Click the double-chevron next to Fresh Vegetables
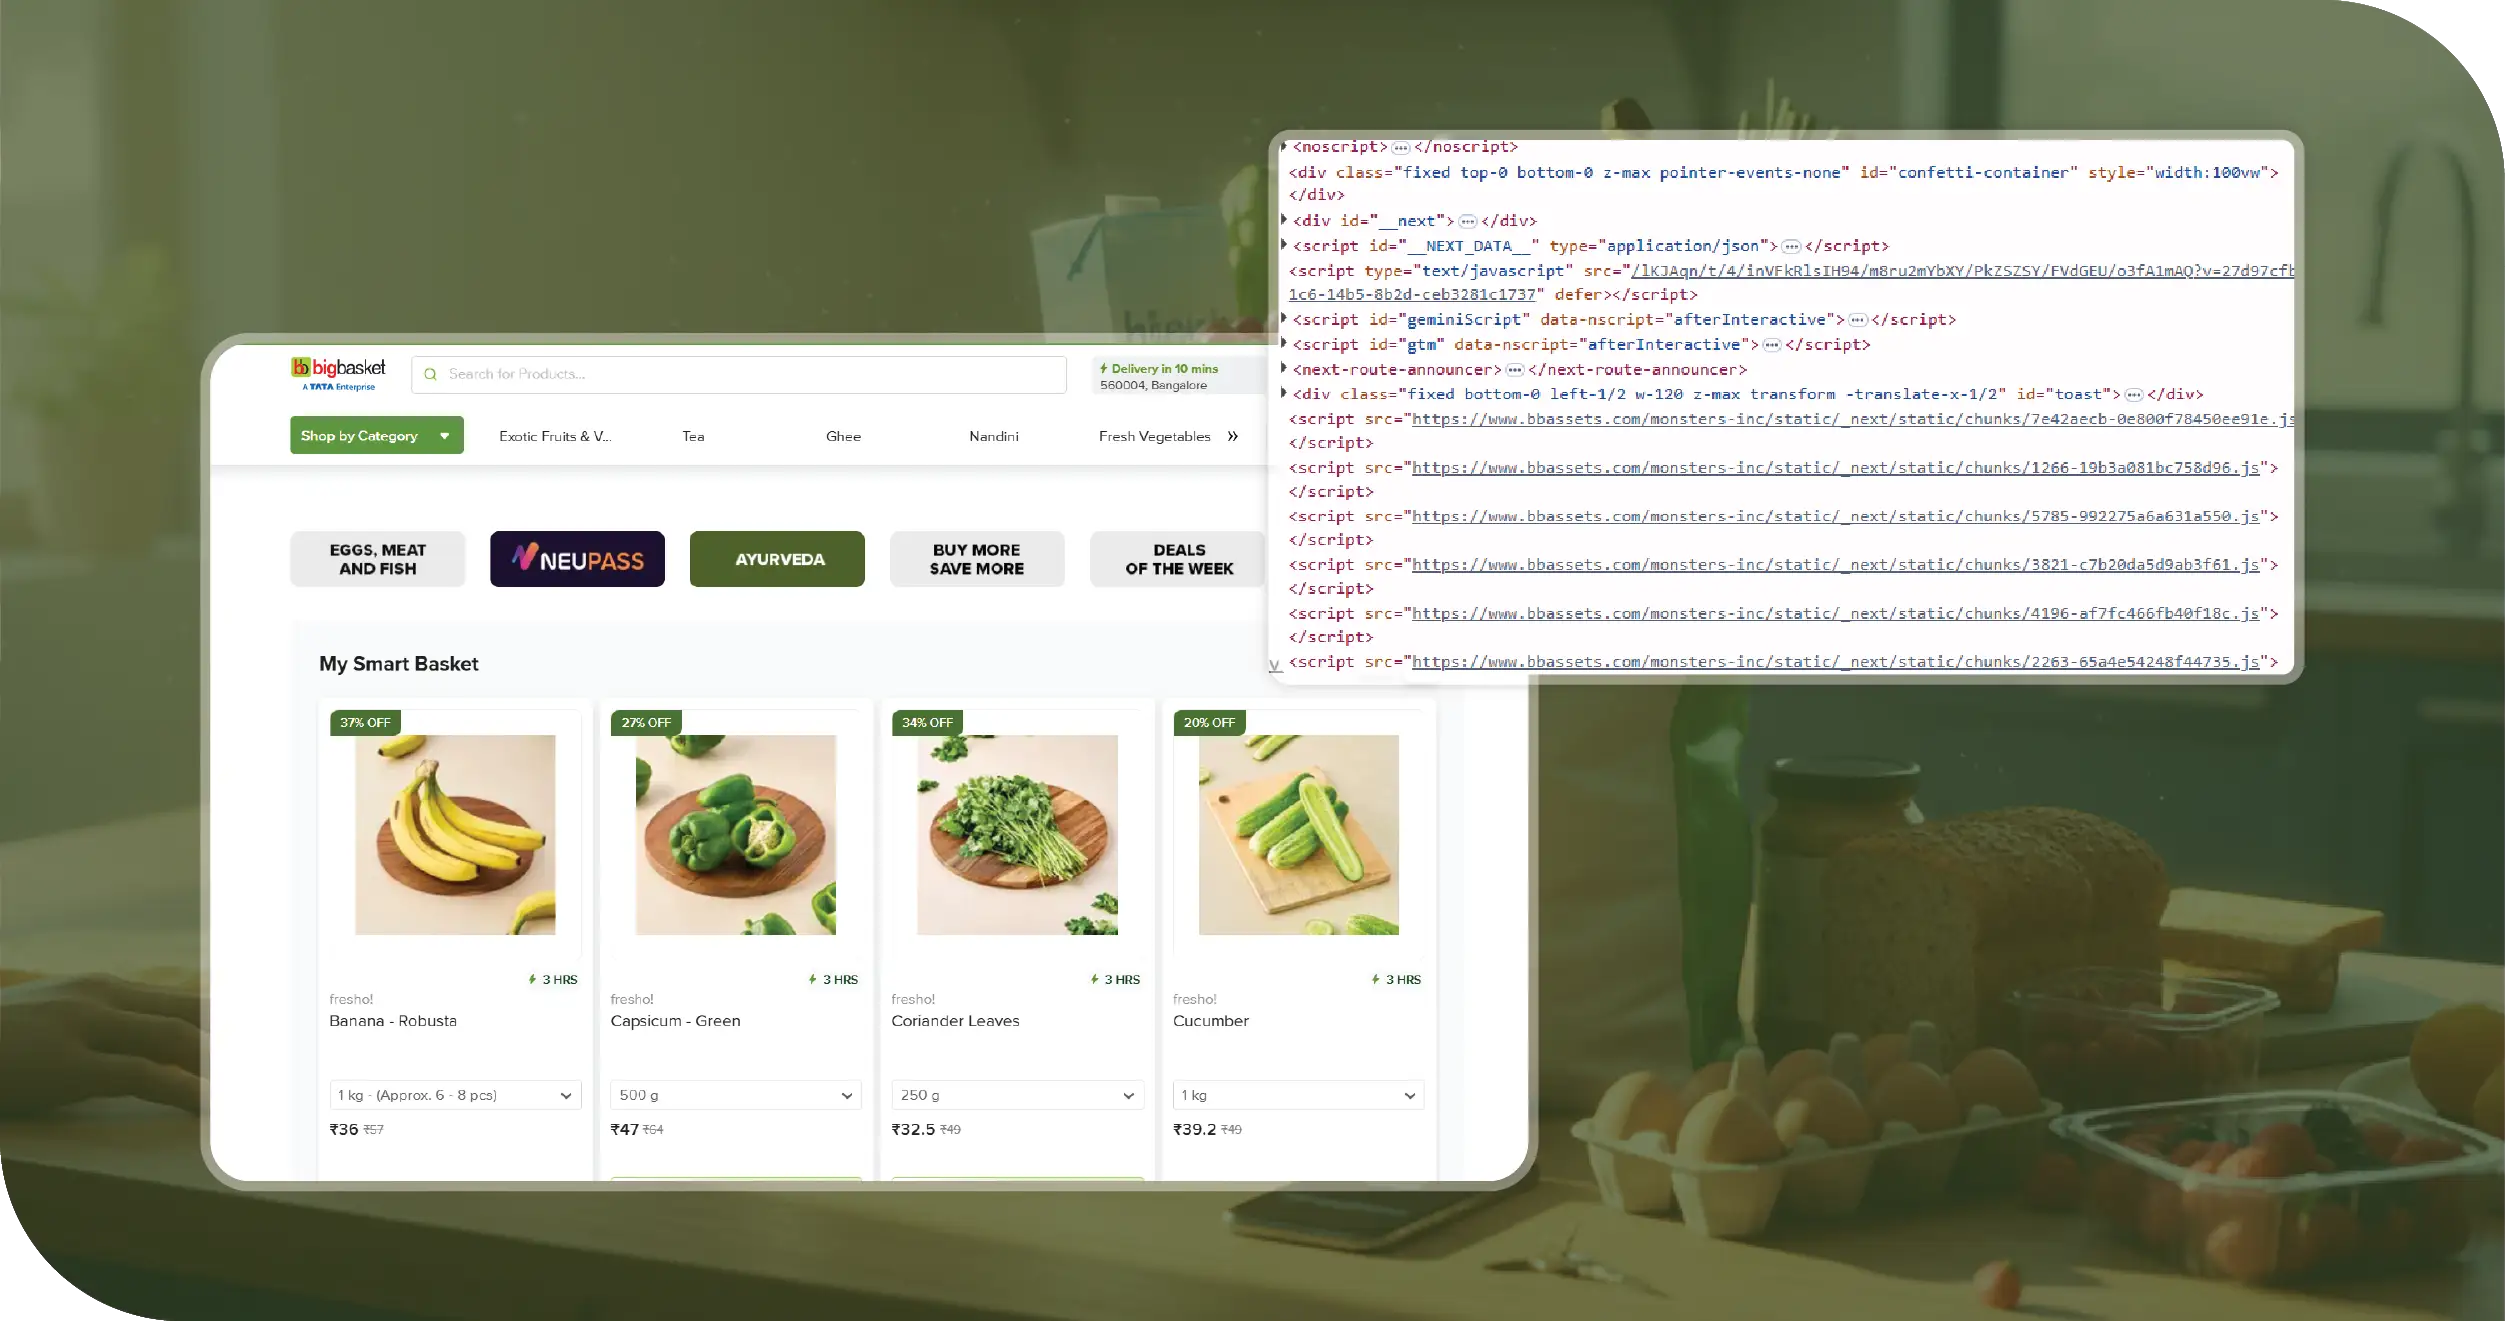2506x1321 pixels. 1233,436
